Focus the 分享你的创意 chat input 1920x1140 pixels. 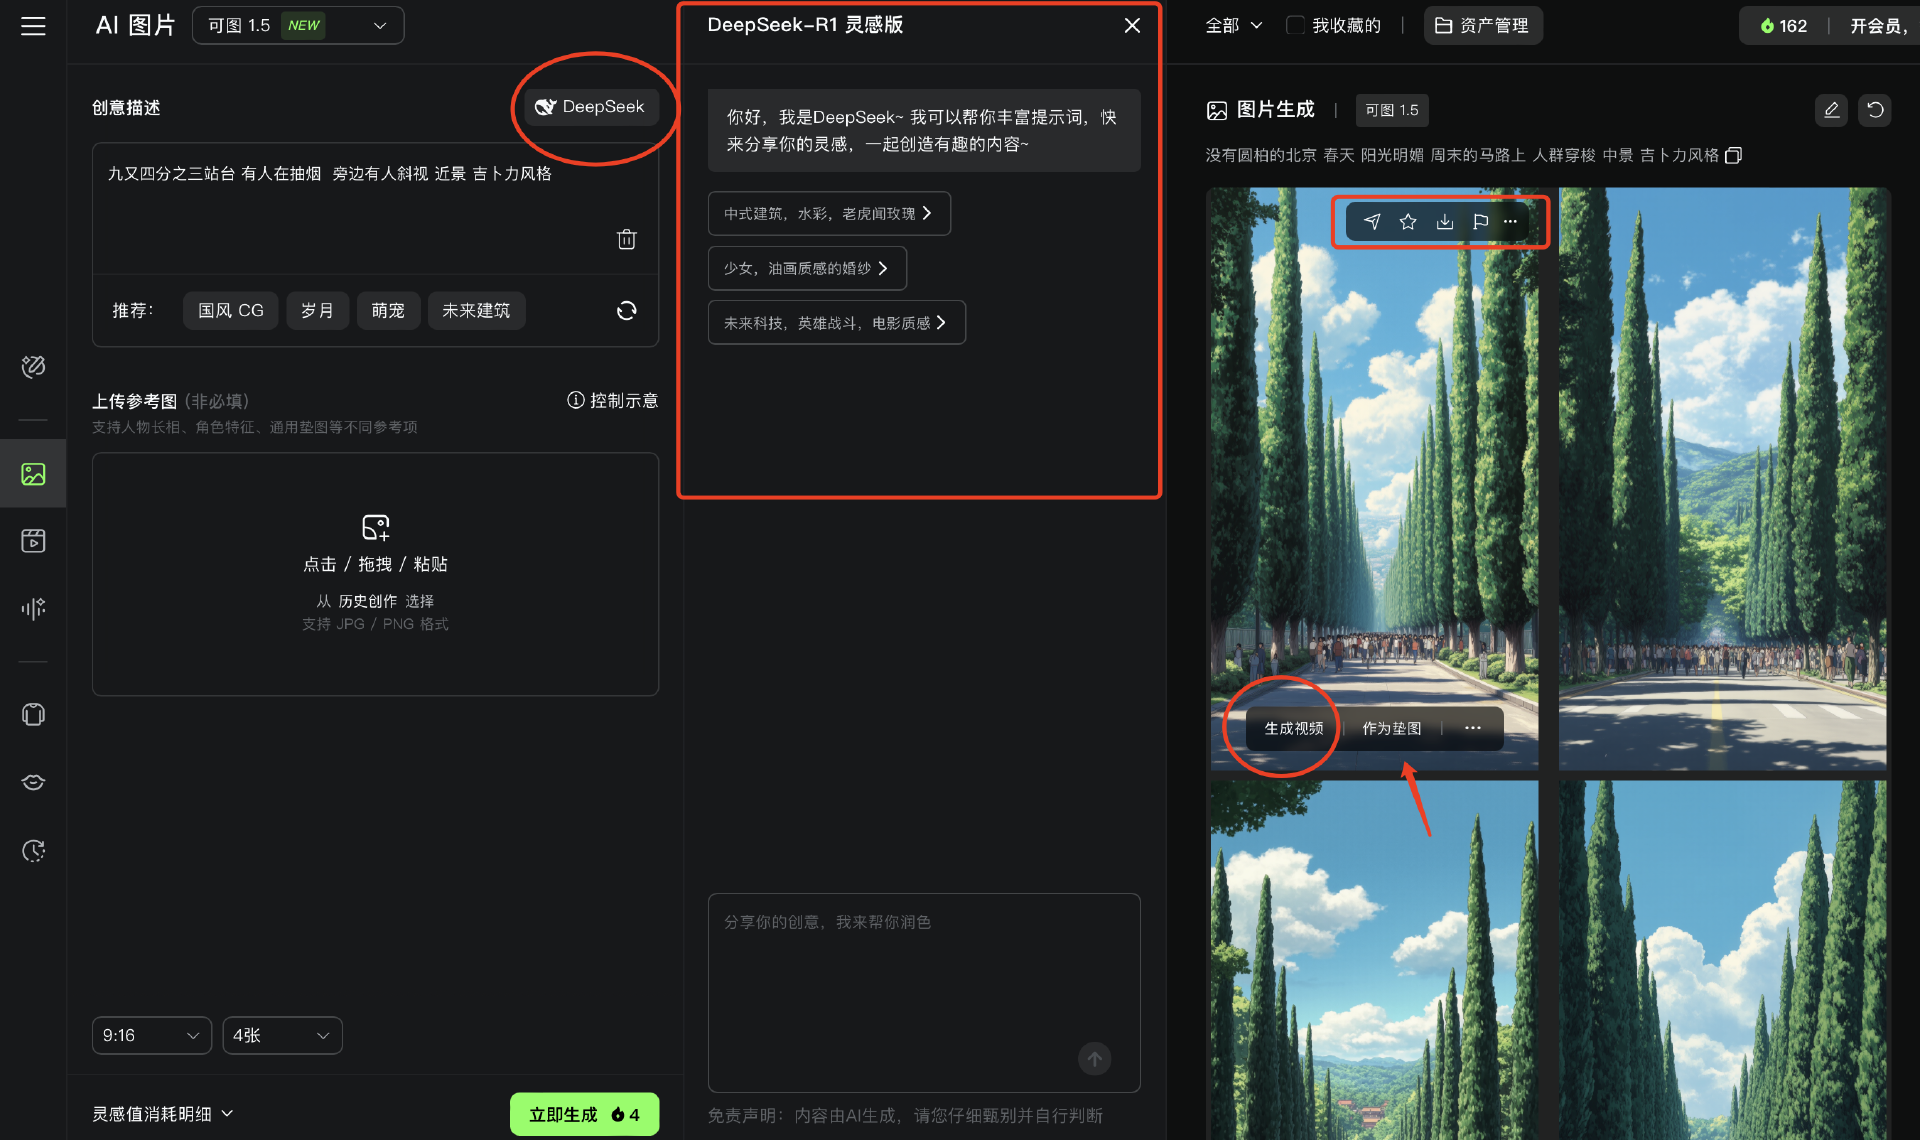point(924,992)
